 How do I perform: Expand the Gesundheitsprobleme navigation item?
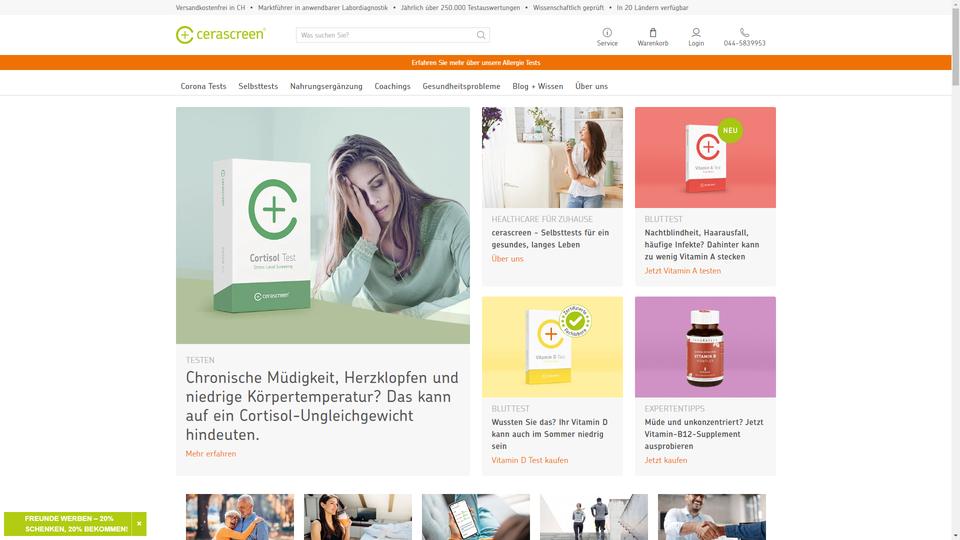pyautogui.click(x=461, y=86)
